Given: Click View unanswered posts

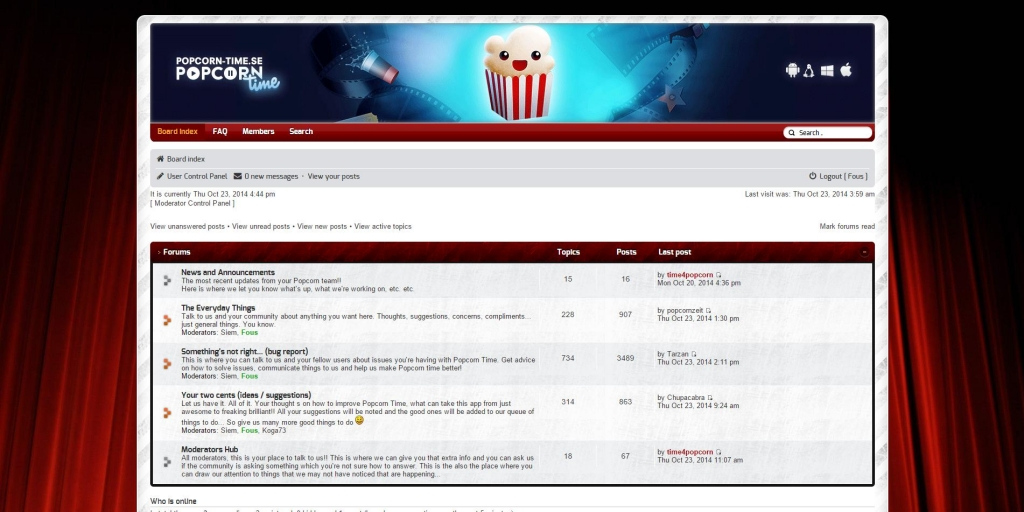Looking at the screenshot, I should tap(187, 227).
